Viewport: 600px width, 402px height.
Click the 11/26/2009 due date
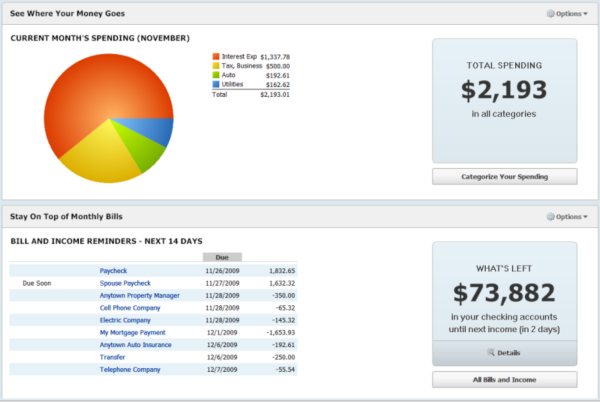(222, 271)
